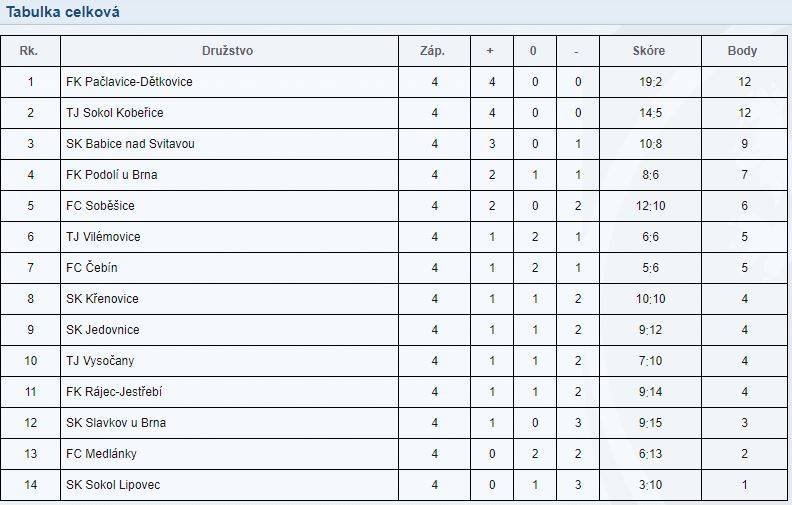This screenshot has height=505, width=792.
Task: Click the Záp. column header
Action: click(x=432, y=50)
